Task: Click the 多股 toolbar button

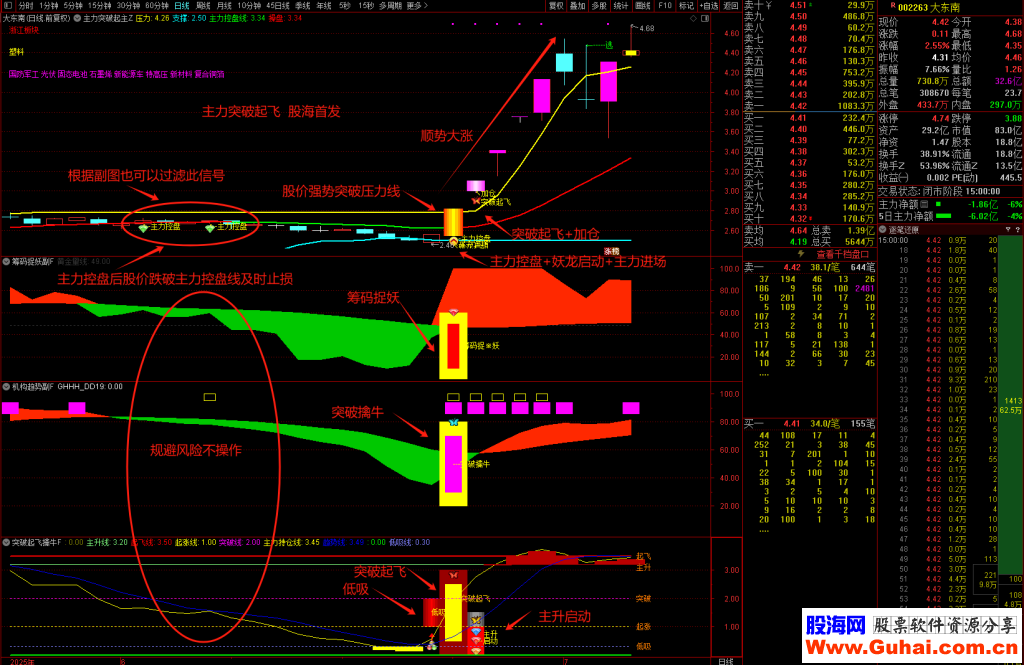Action: pyautogui.click(x=599, y=5)
